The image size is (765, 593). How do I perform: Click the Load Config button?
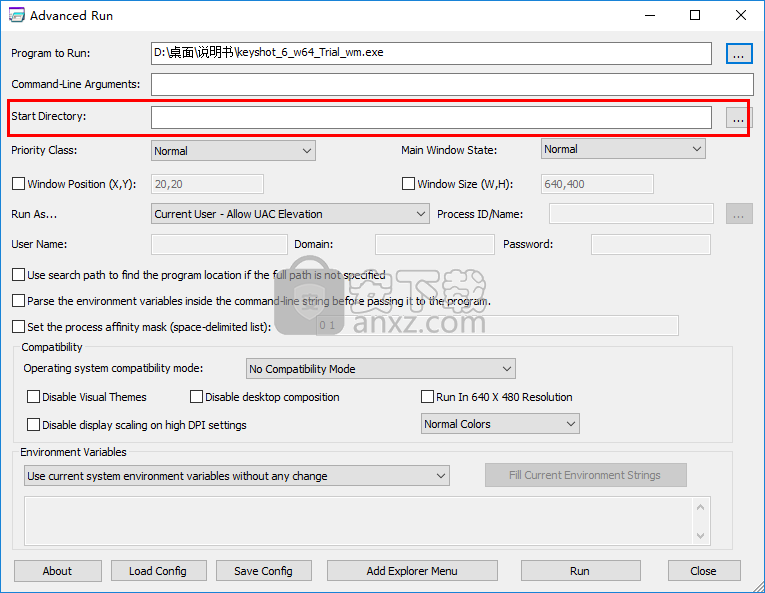coord(158,571)
